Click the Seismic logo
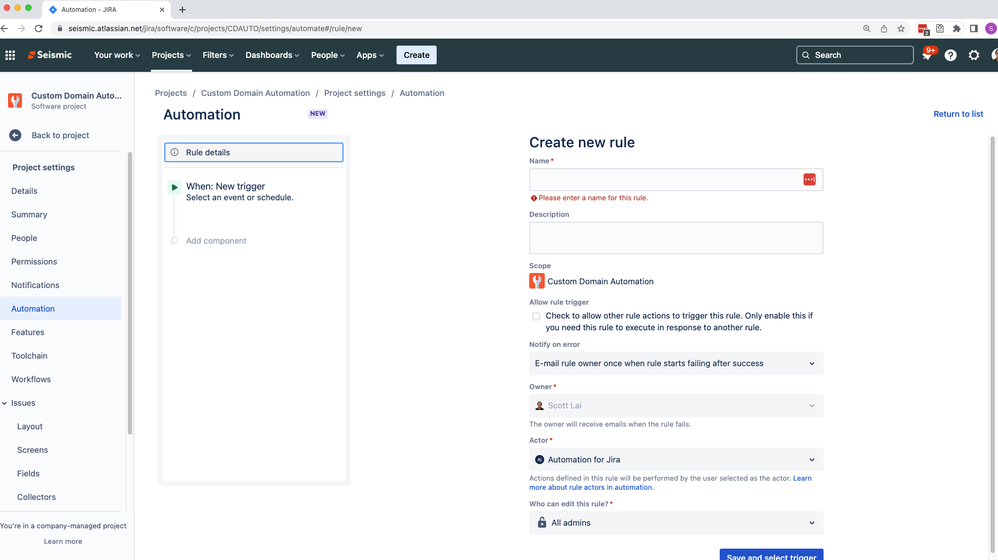The image size is (998, 560). point(50,55)
